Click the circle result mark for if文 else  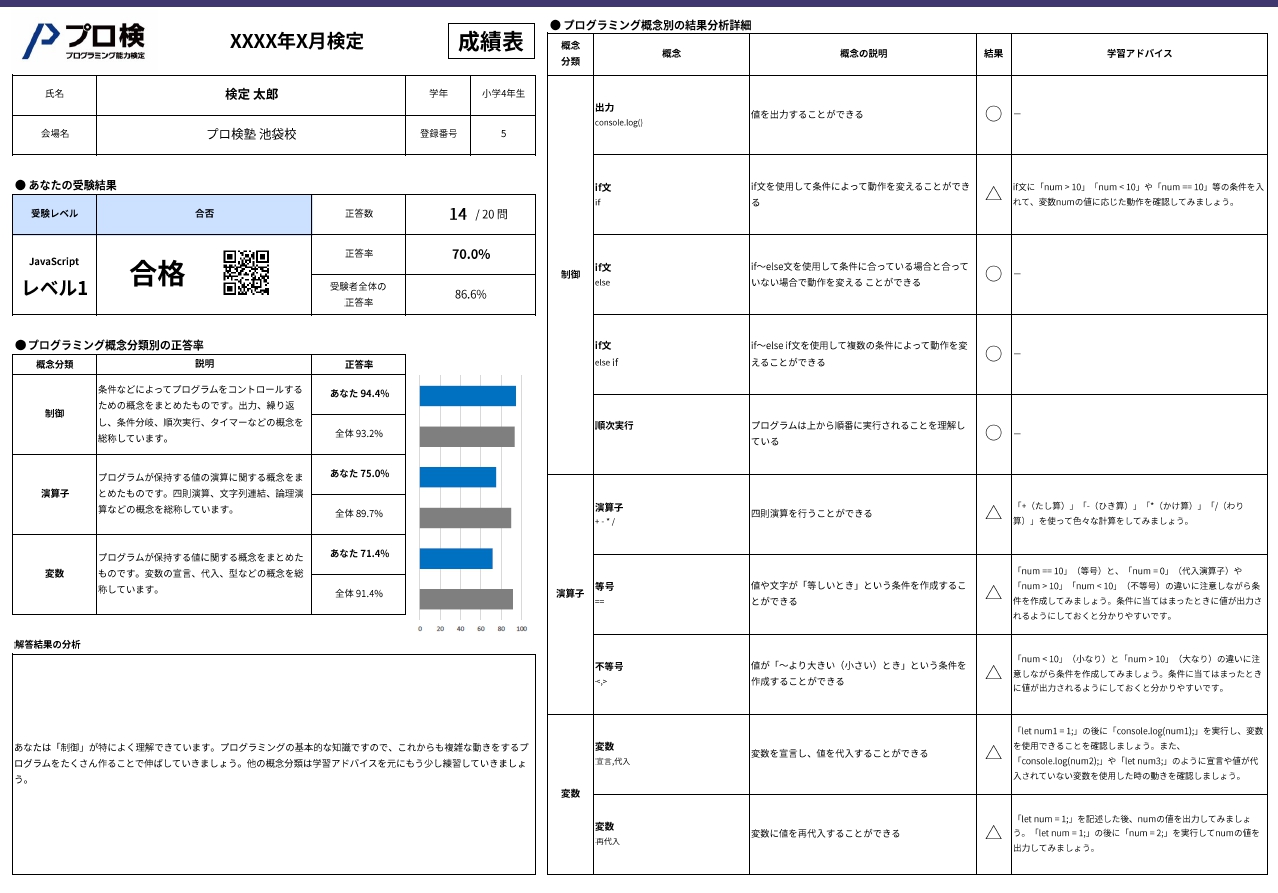tap(993, 273)
